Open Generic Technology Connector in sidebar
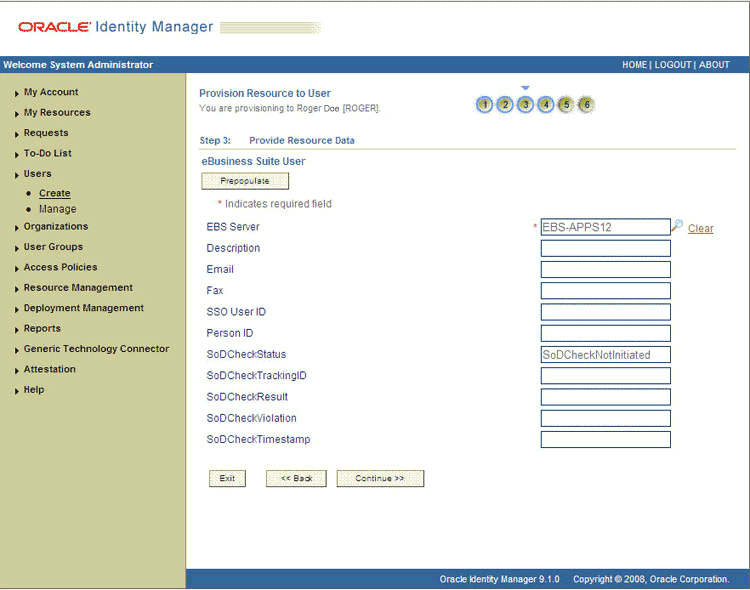This screenshot has width=750, height=590. [x=96, y=349]
